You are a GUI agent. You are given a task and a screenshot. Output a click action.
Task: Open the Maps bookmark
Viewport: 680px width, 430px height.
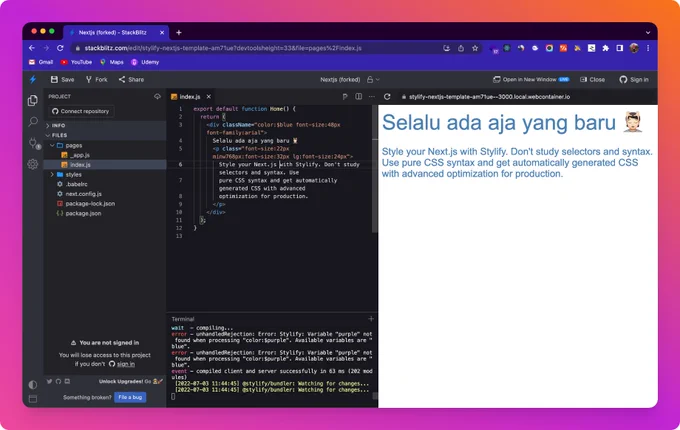coord(112,62)
